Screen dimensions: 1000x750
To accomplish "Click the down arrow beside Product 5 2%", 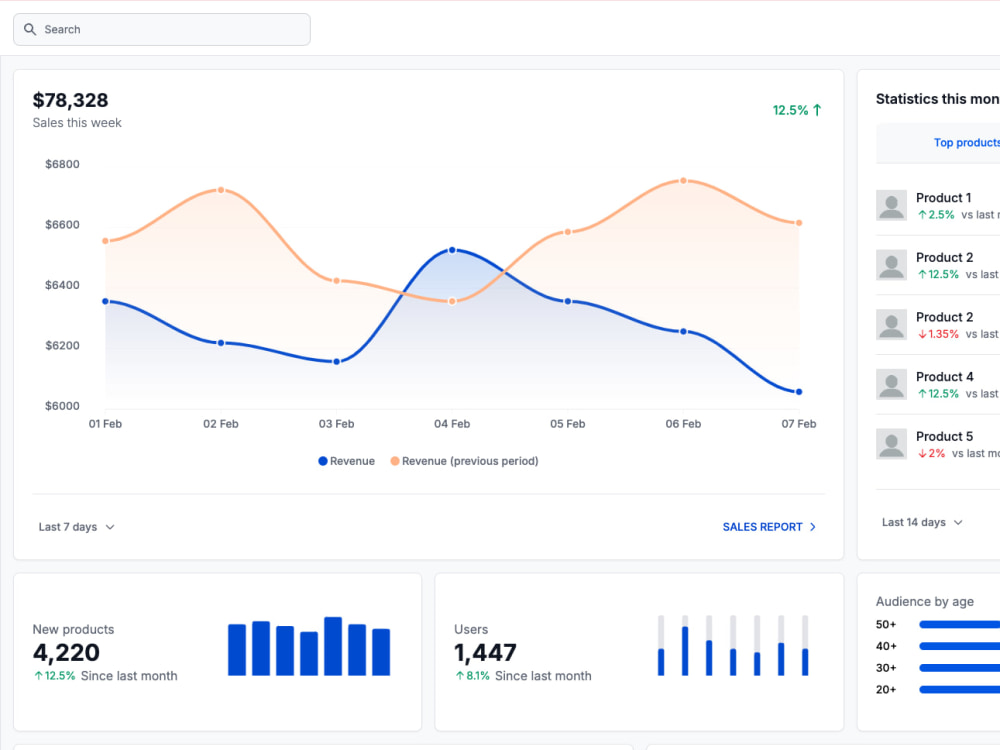I will point(922,453).
